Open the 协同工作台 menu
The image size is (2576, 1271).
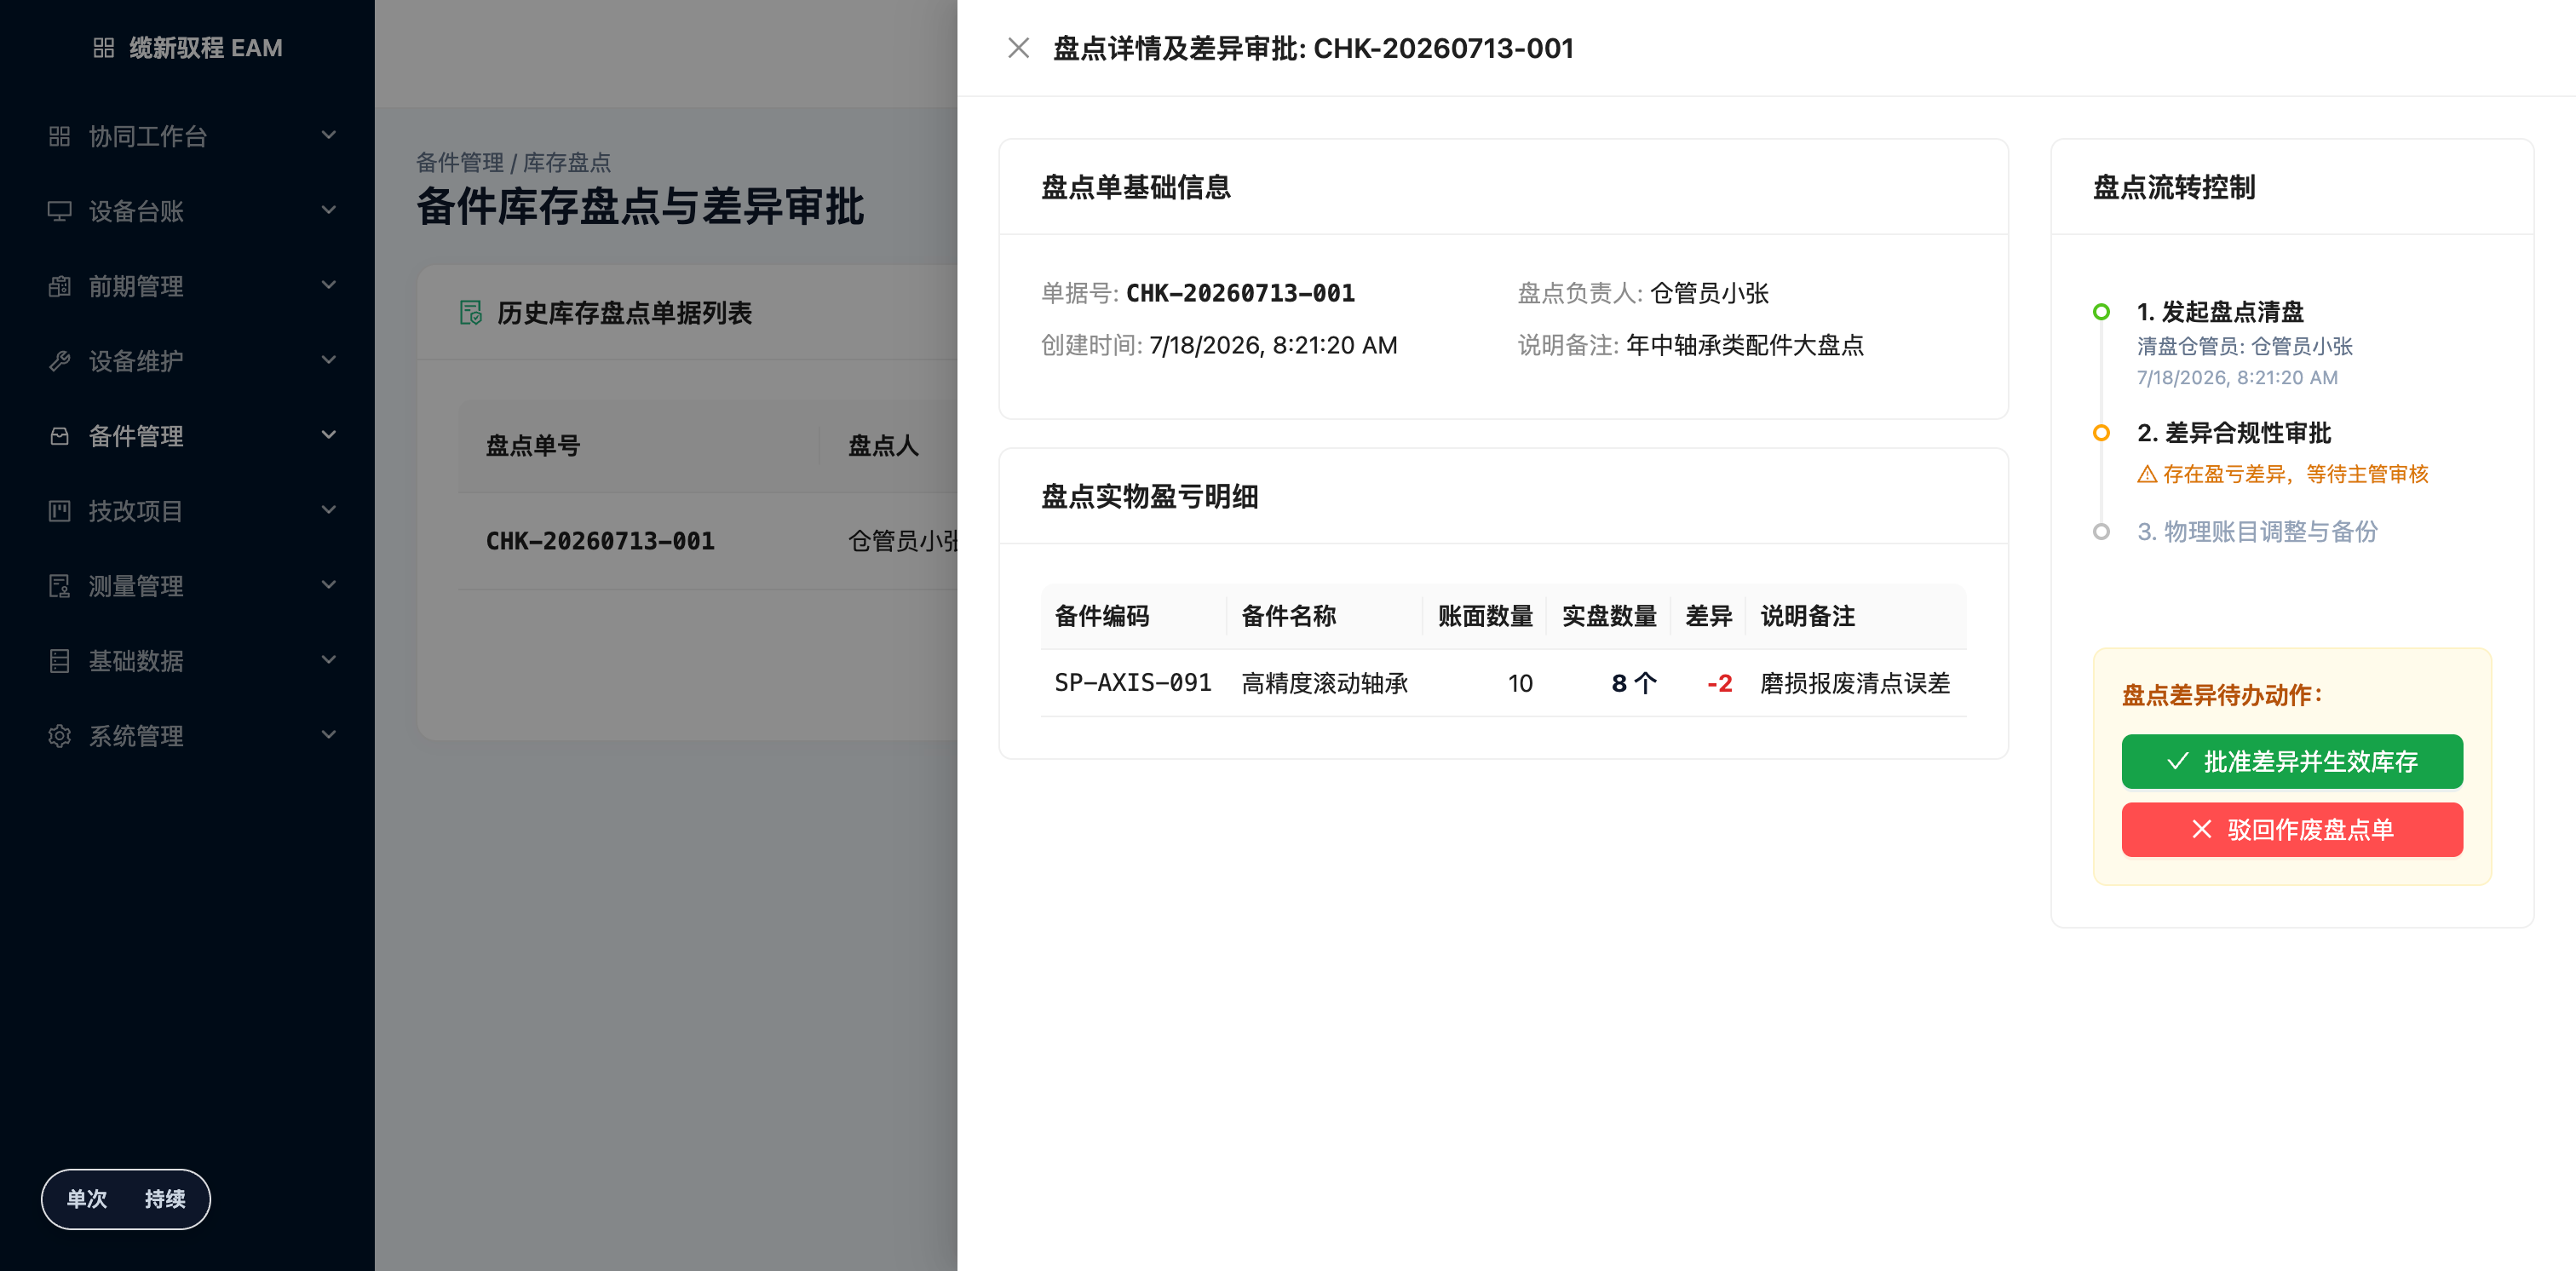[187, 136]
